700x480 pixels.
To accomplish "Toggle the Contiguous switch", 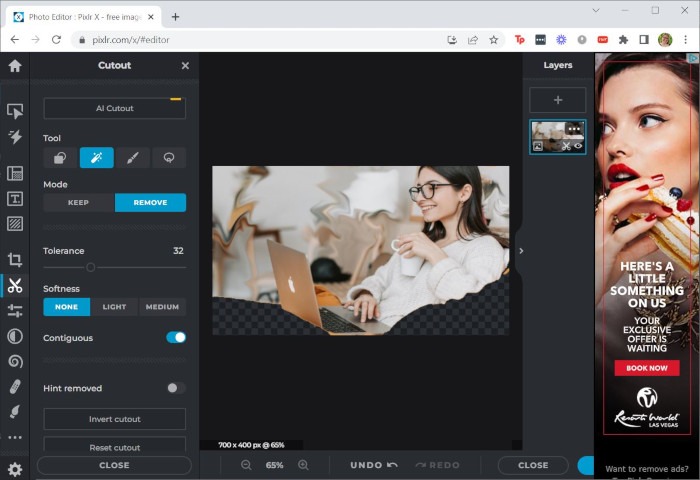I will [x=176, y=338].
